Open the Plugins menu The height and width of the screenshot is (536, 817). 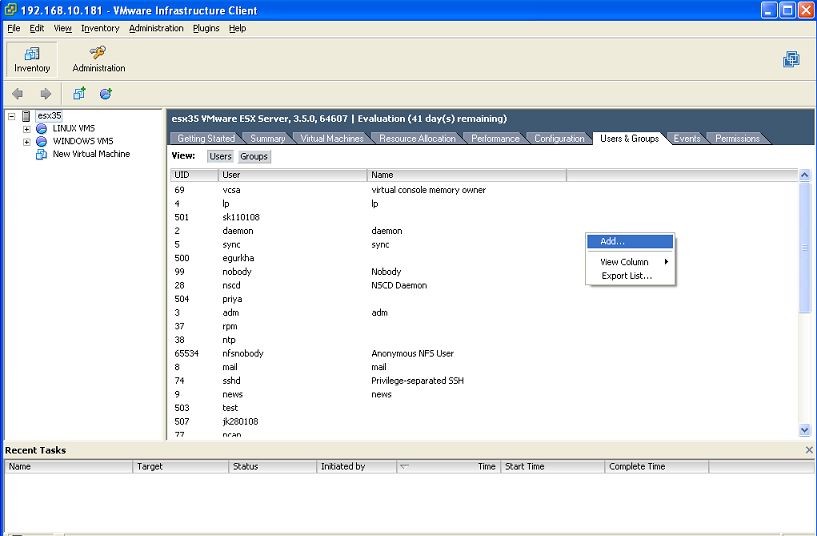click(206, 28)
